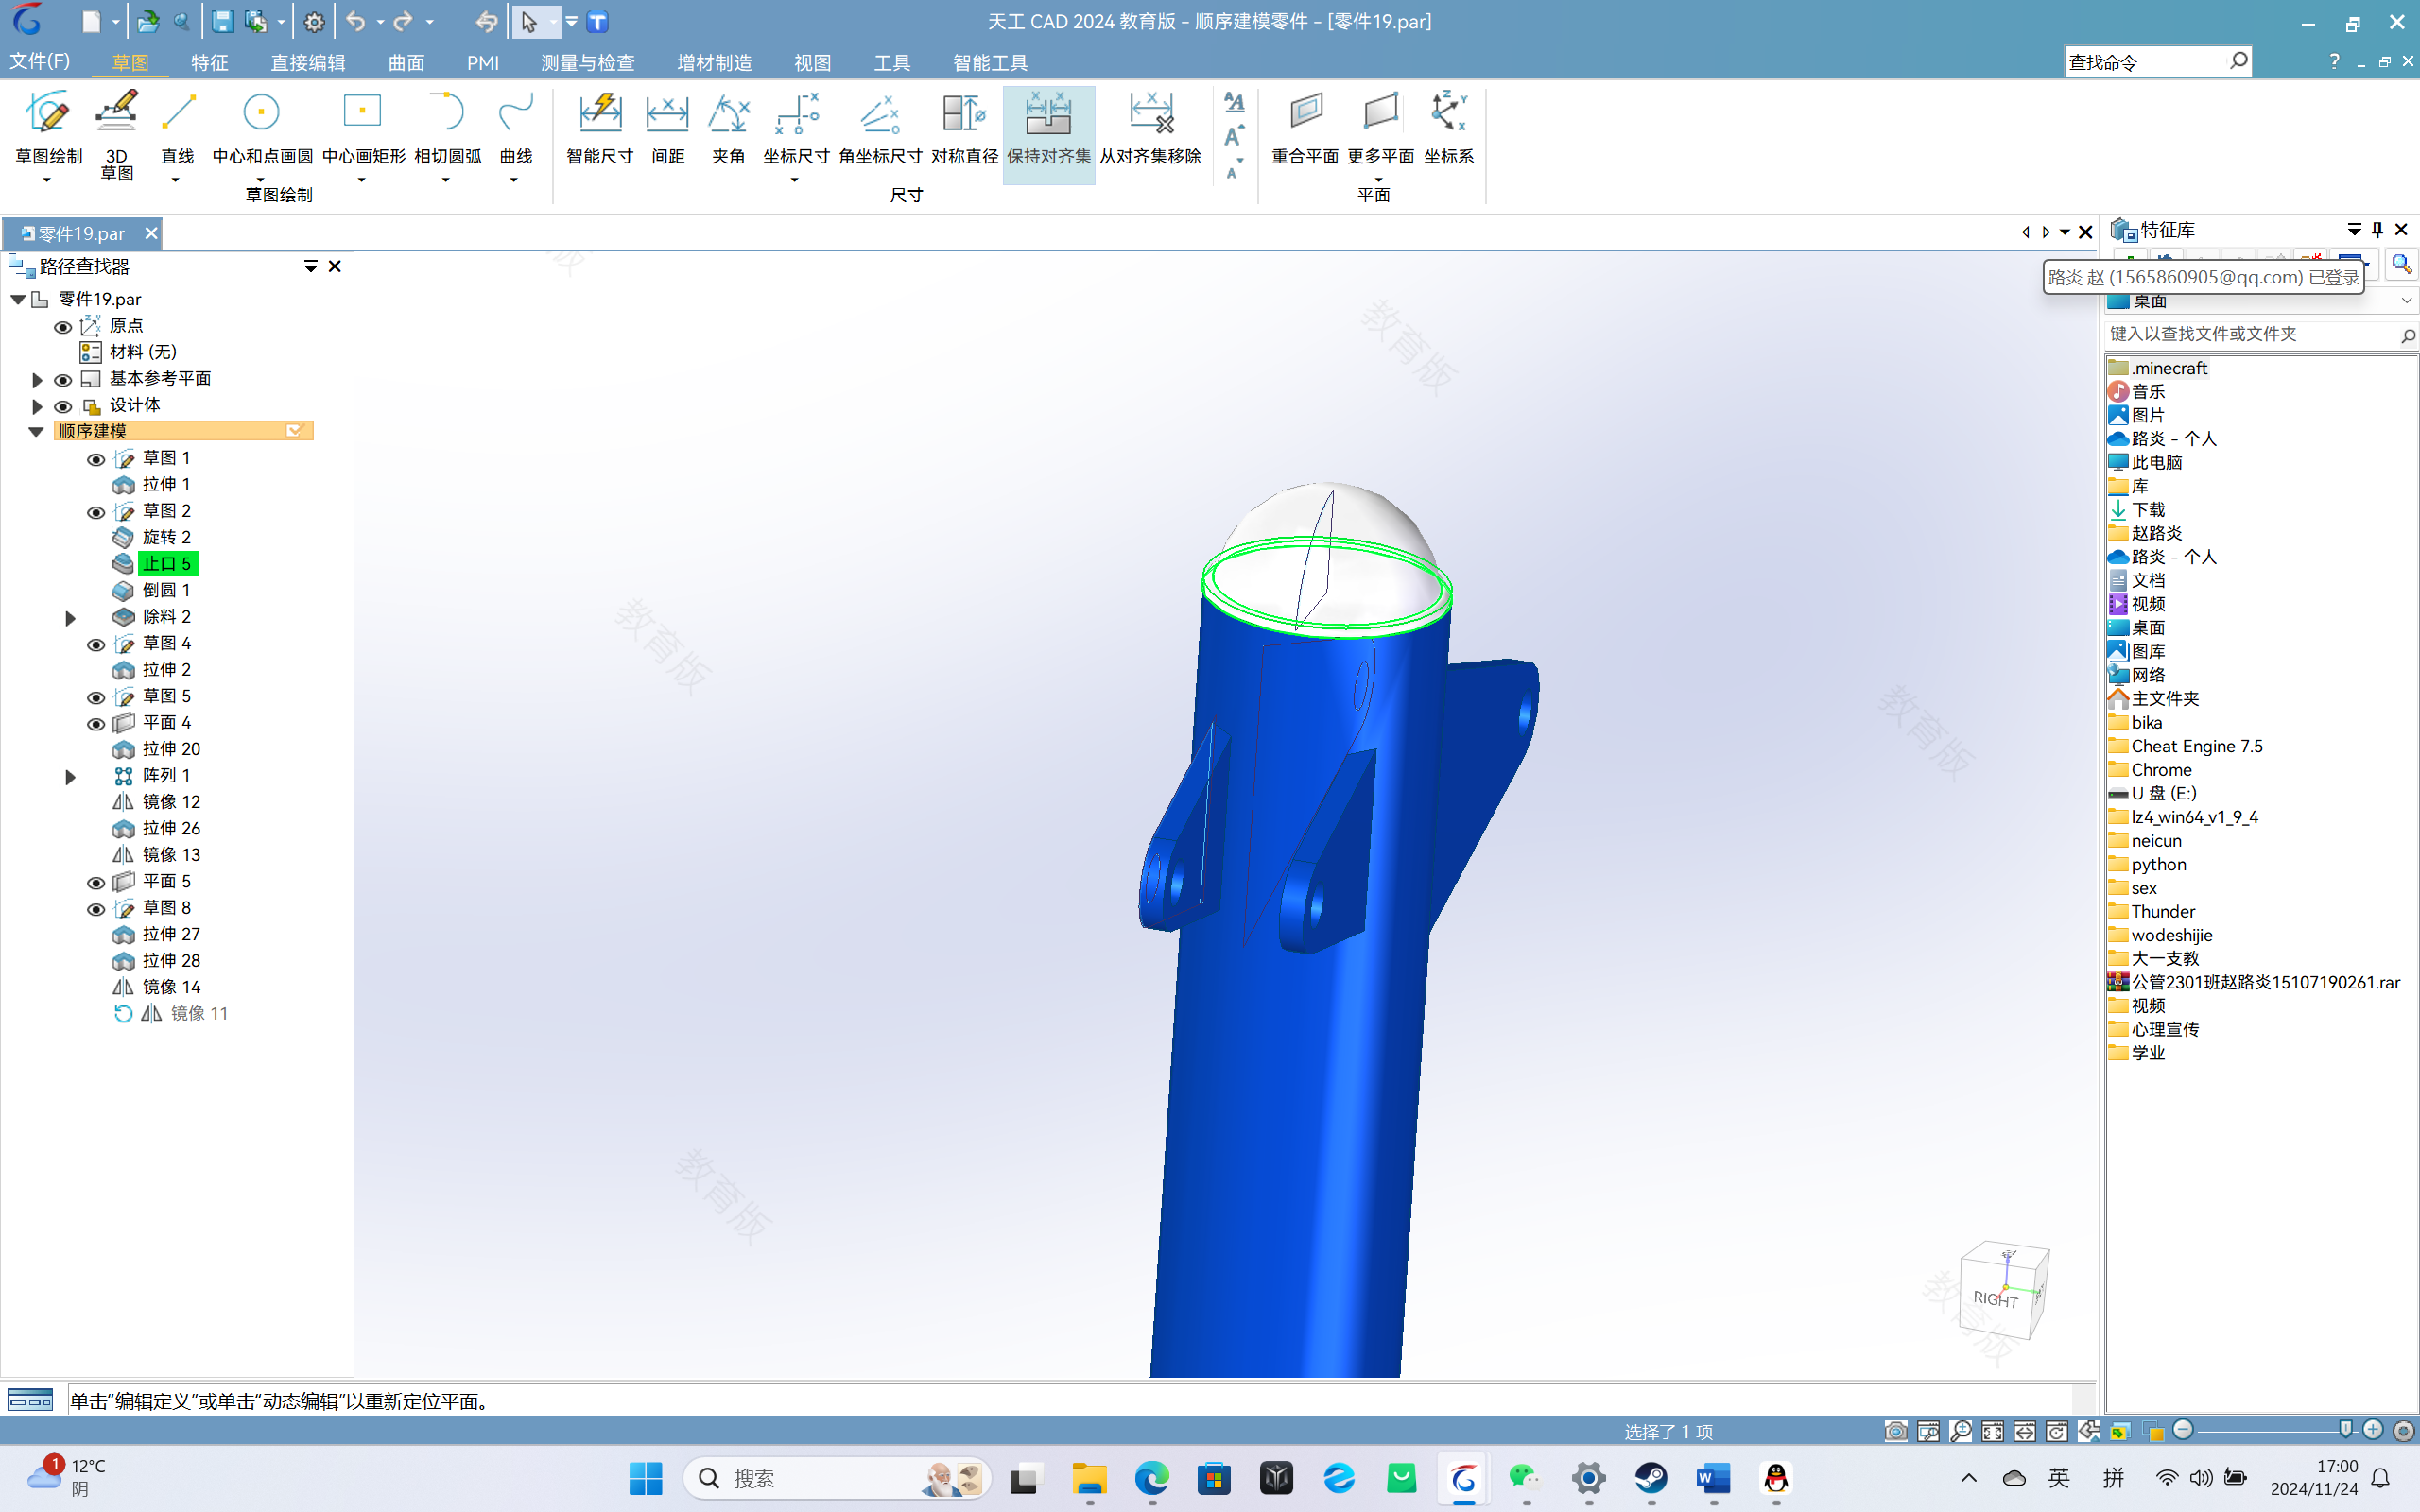
Task: Switch to the 智能工具 ribbon tab
Action: point(990,62)
